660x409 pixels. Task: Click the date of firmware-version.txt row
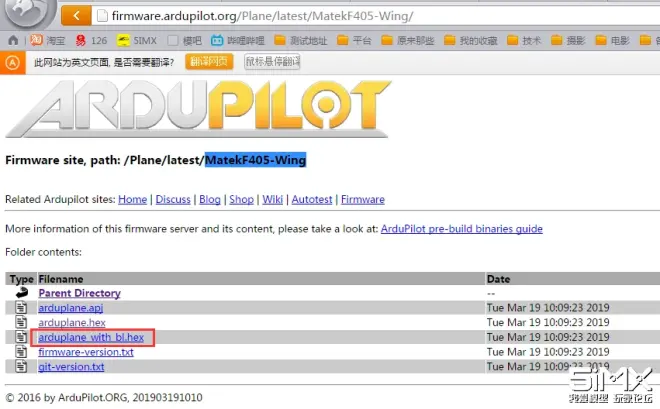[548, 352]
